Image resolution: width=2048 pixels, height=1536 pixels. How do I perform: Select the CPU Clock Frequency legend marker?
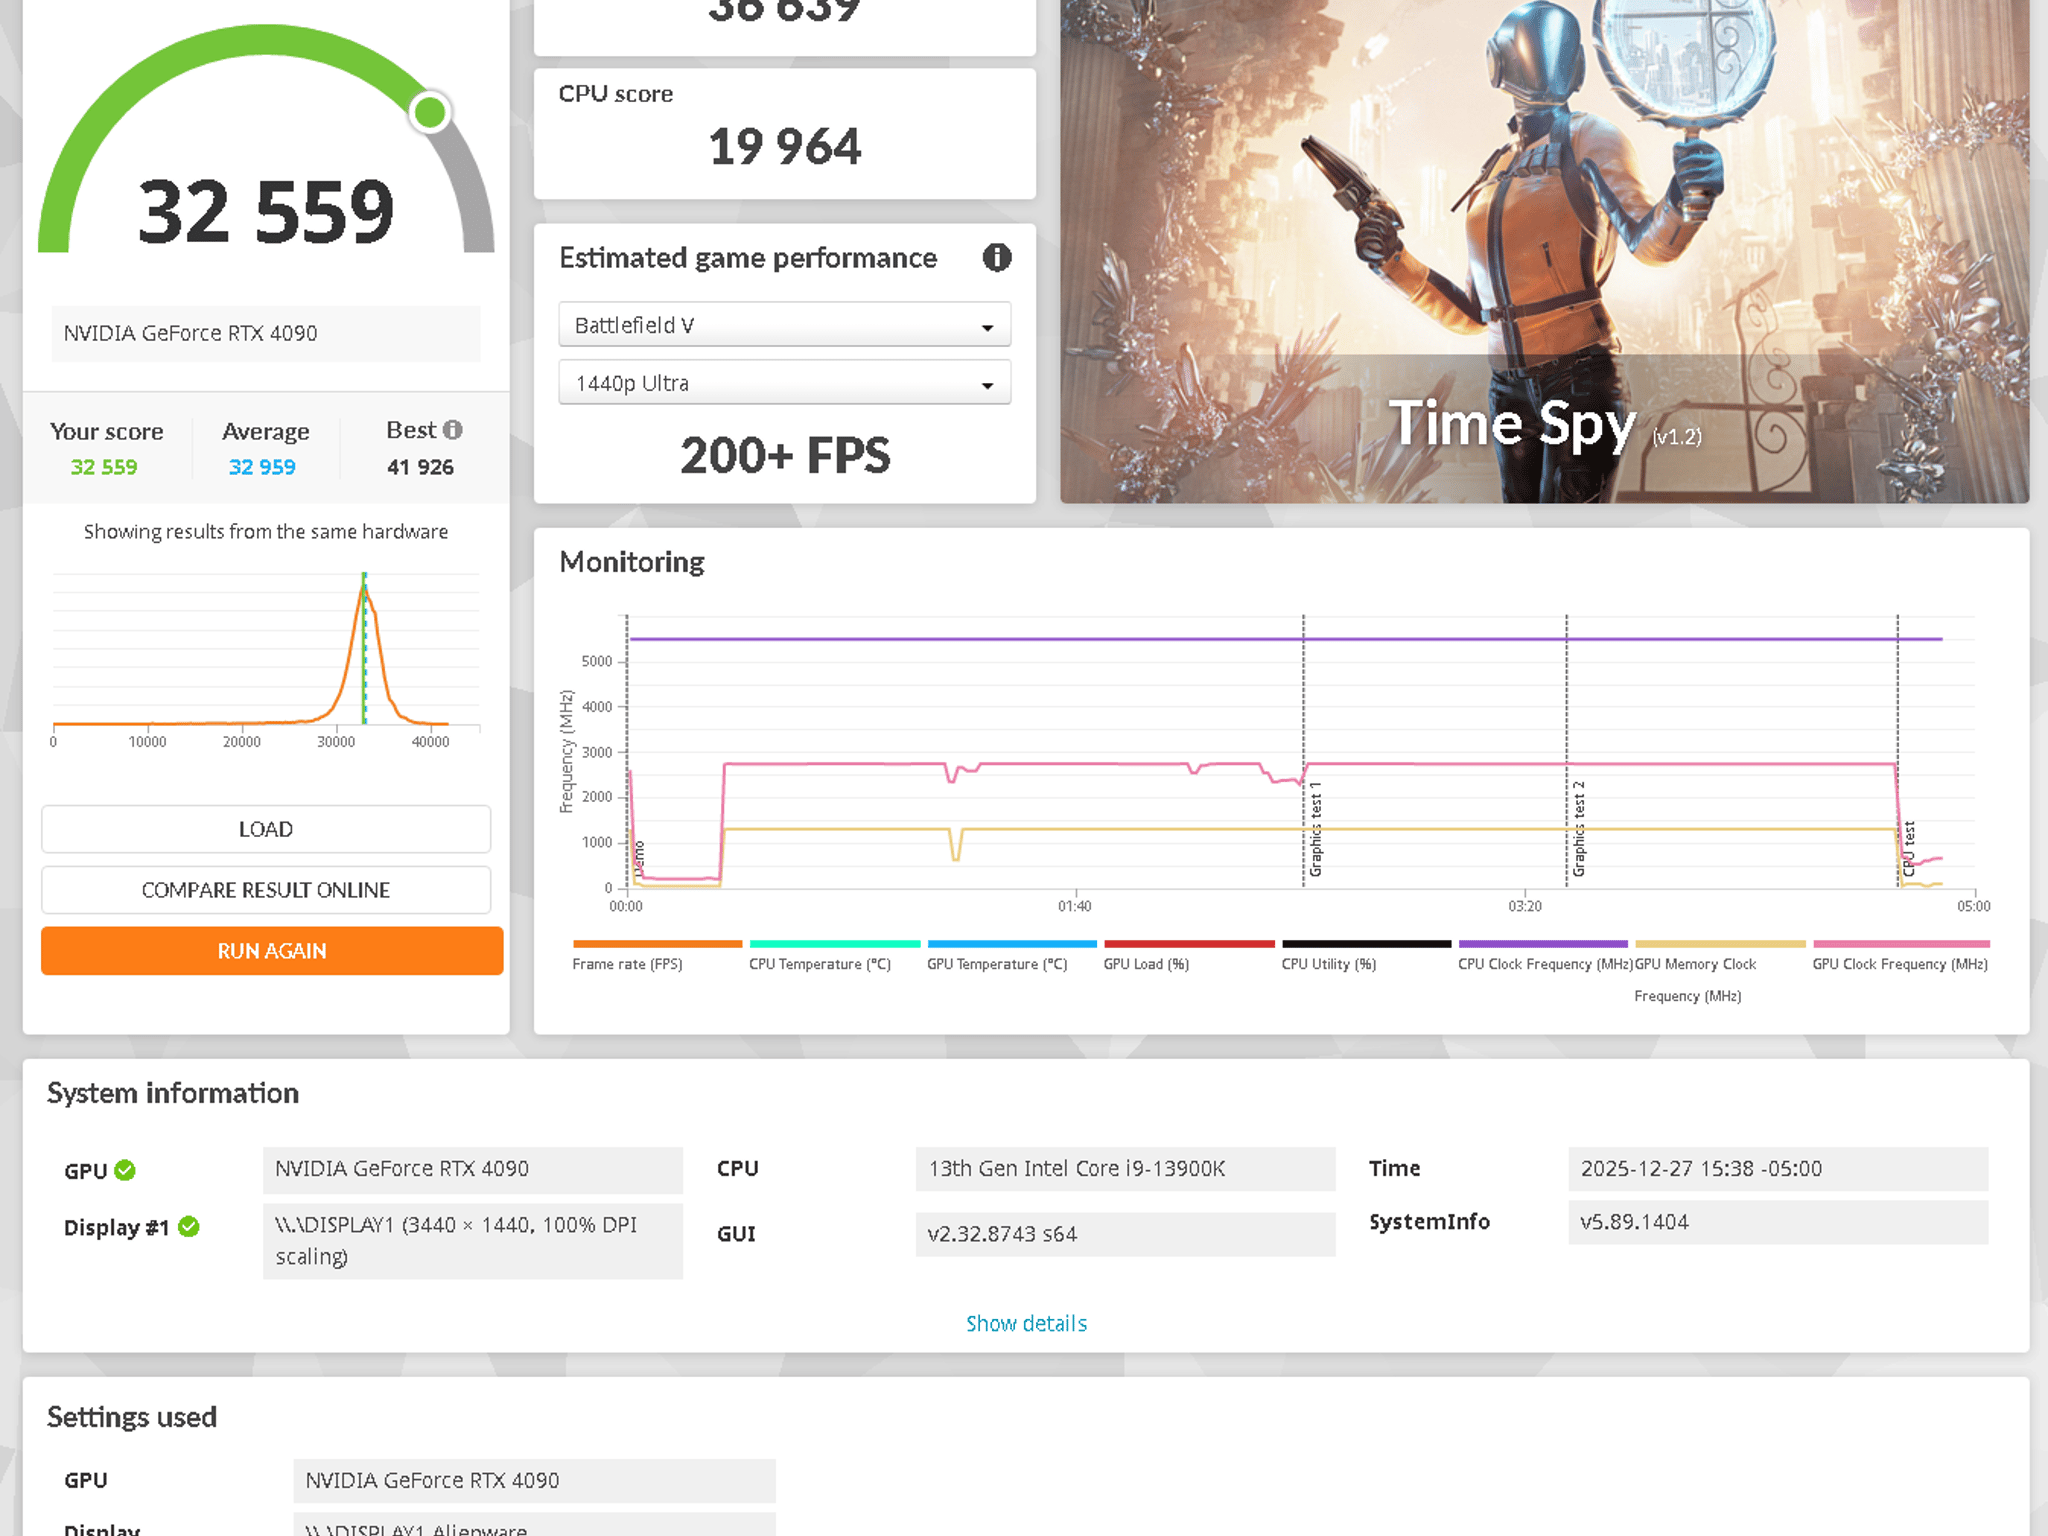1543,943
